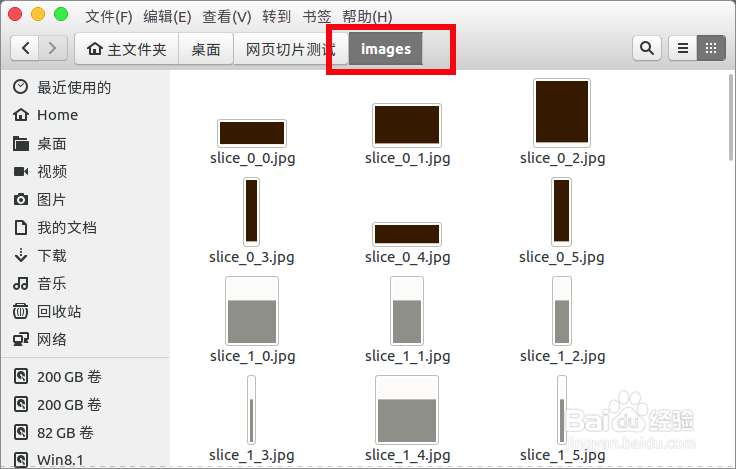Screen dimensions: 736x469
Task: Go back with the left arrow button
Action: click(25, 48)
